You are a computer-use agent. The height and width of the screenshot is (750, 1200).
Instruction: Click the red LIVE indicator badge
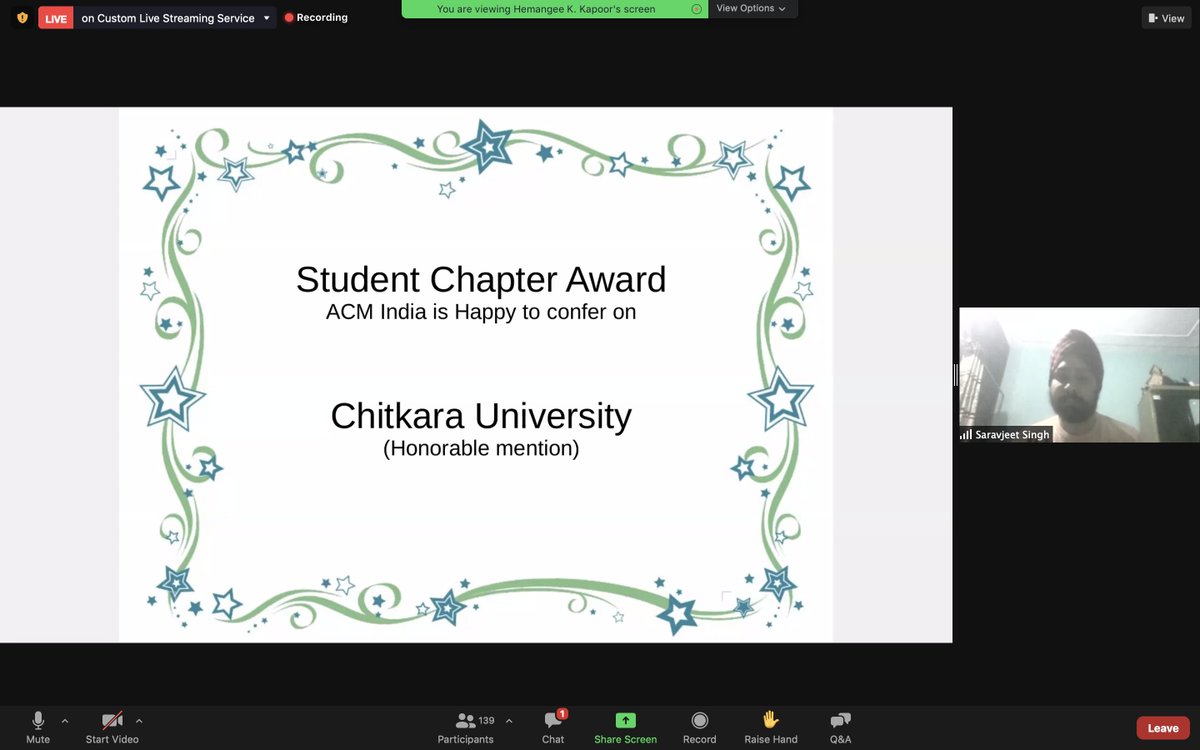click(56, 18)
